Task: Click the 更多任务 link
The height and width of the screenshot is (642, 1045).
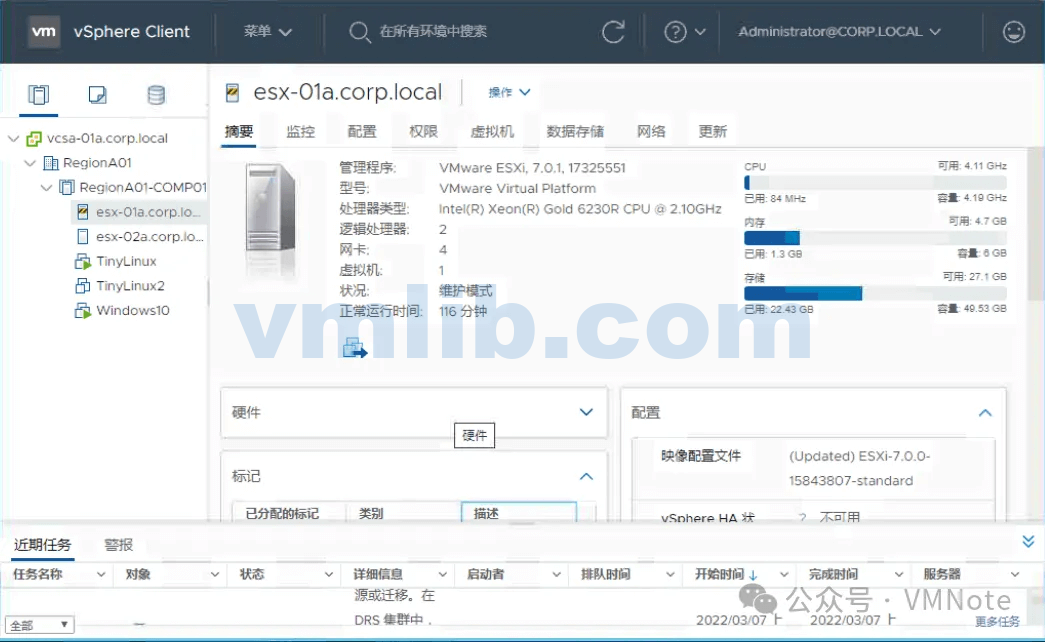Action: pyautogui.click(x=996, y=621)
